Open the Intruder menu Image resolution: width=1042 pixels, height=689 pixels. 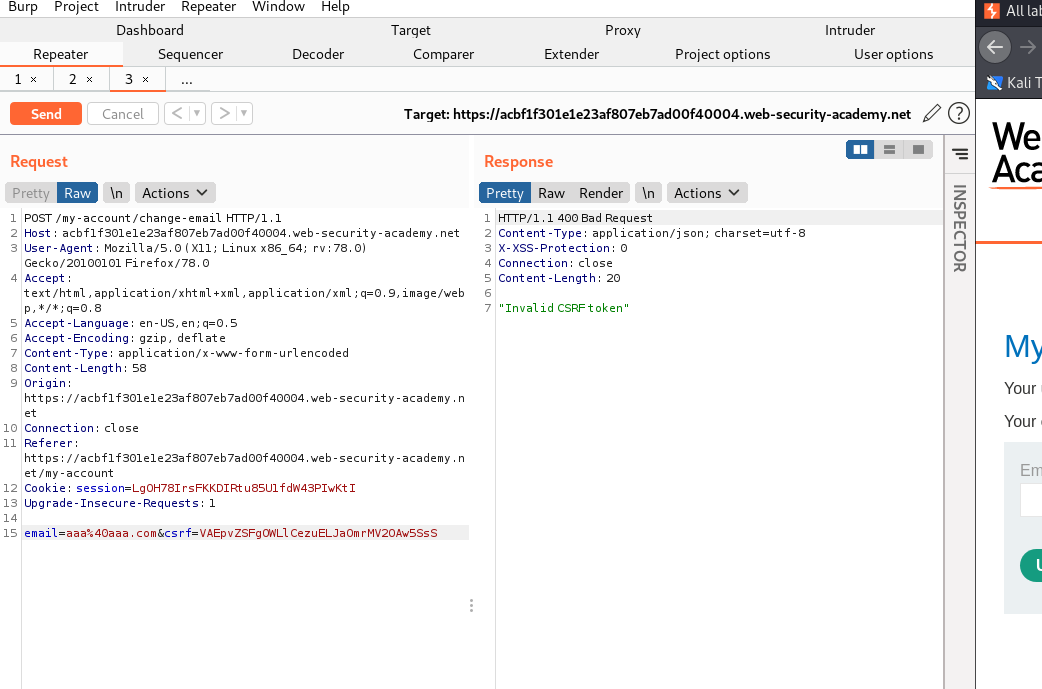point(140,7)
